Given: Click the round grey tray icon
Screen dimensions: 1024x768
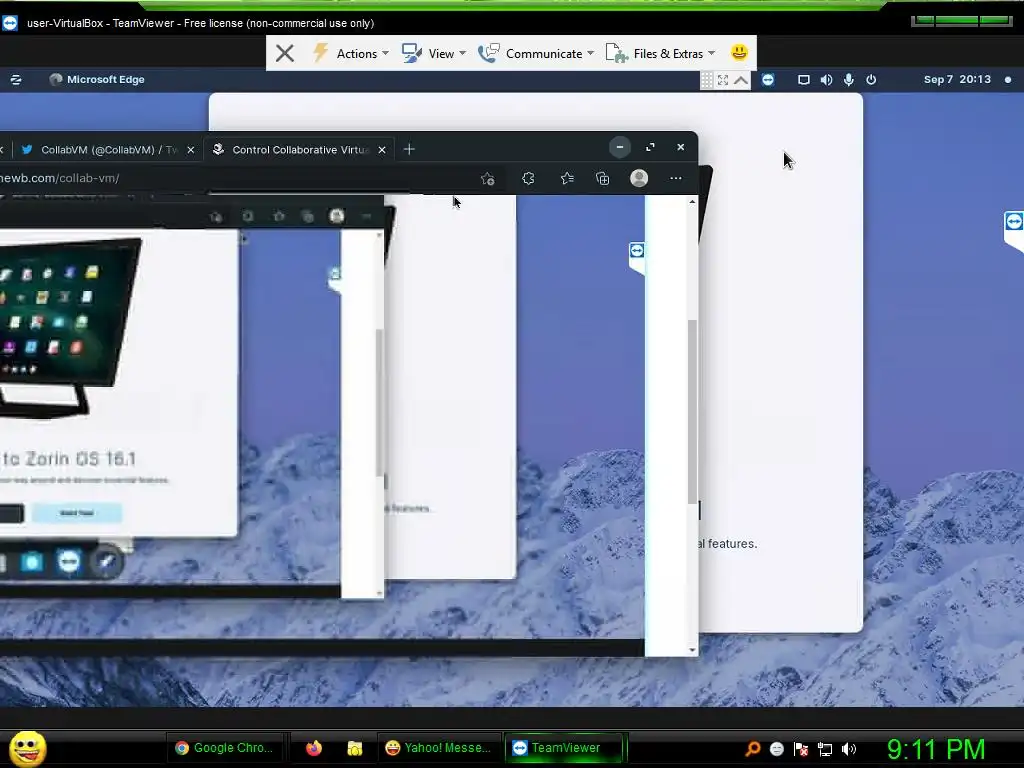Looking at the screenshot, I should (x=776, y=749).
